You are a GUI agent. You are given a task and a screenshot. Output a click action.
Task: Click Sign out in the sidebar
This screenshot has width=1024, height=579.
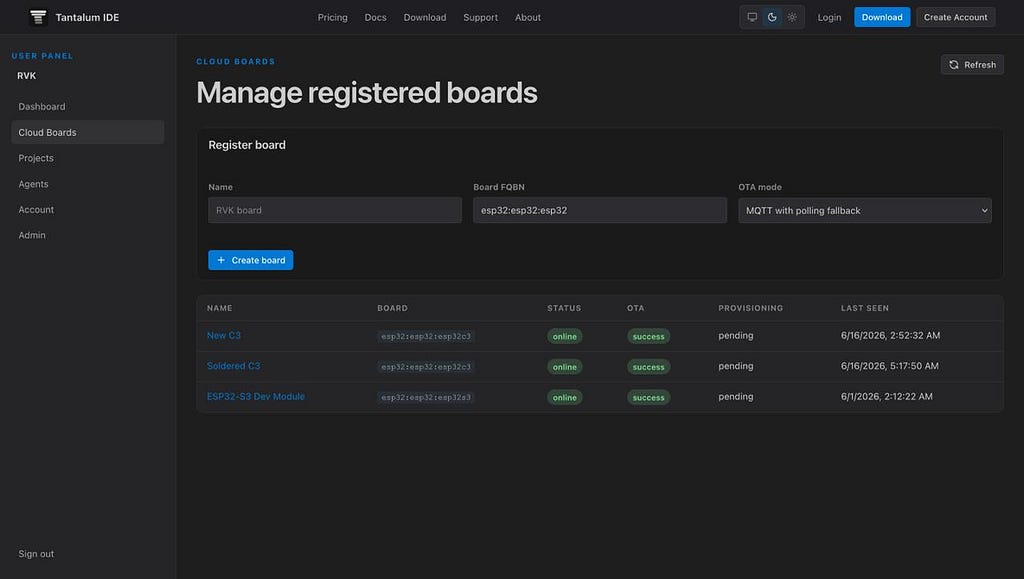pyautogui.click(x=36, y=554)
